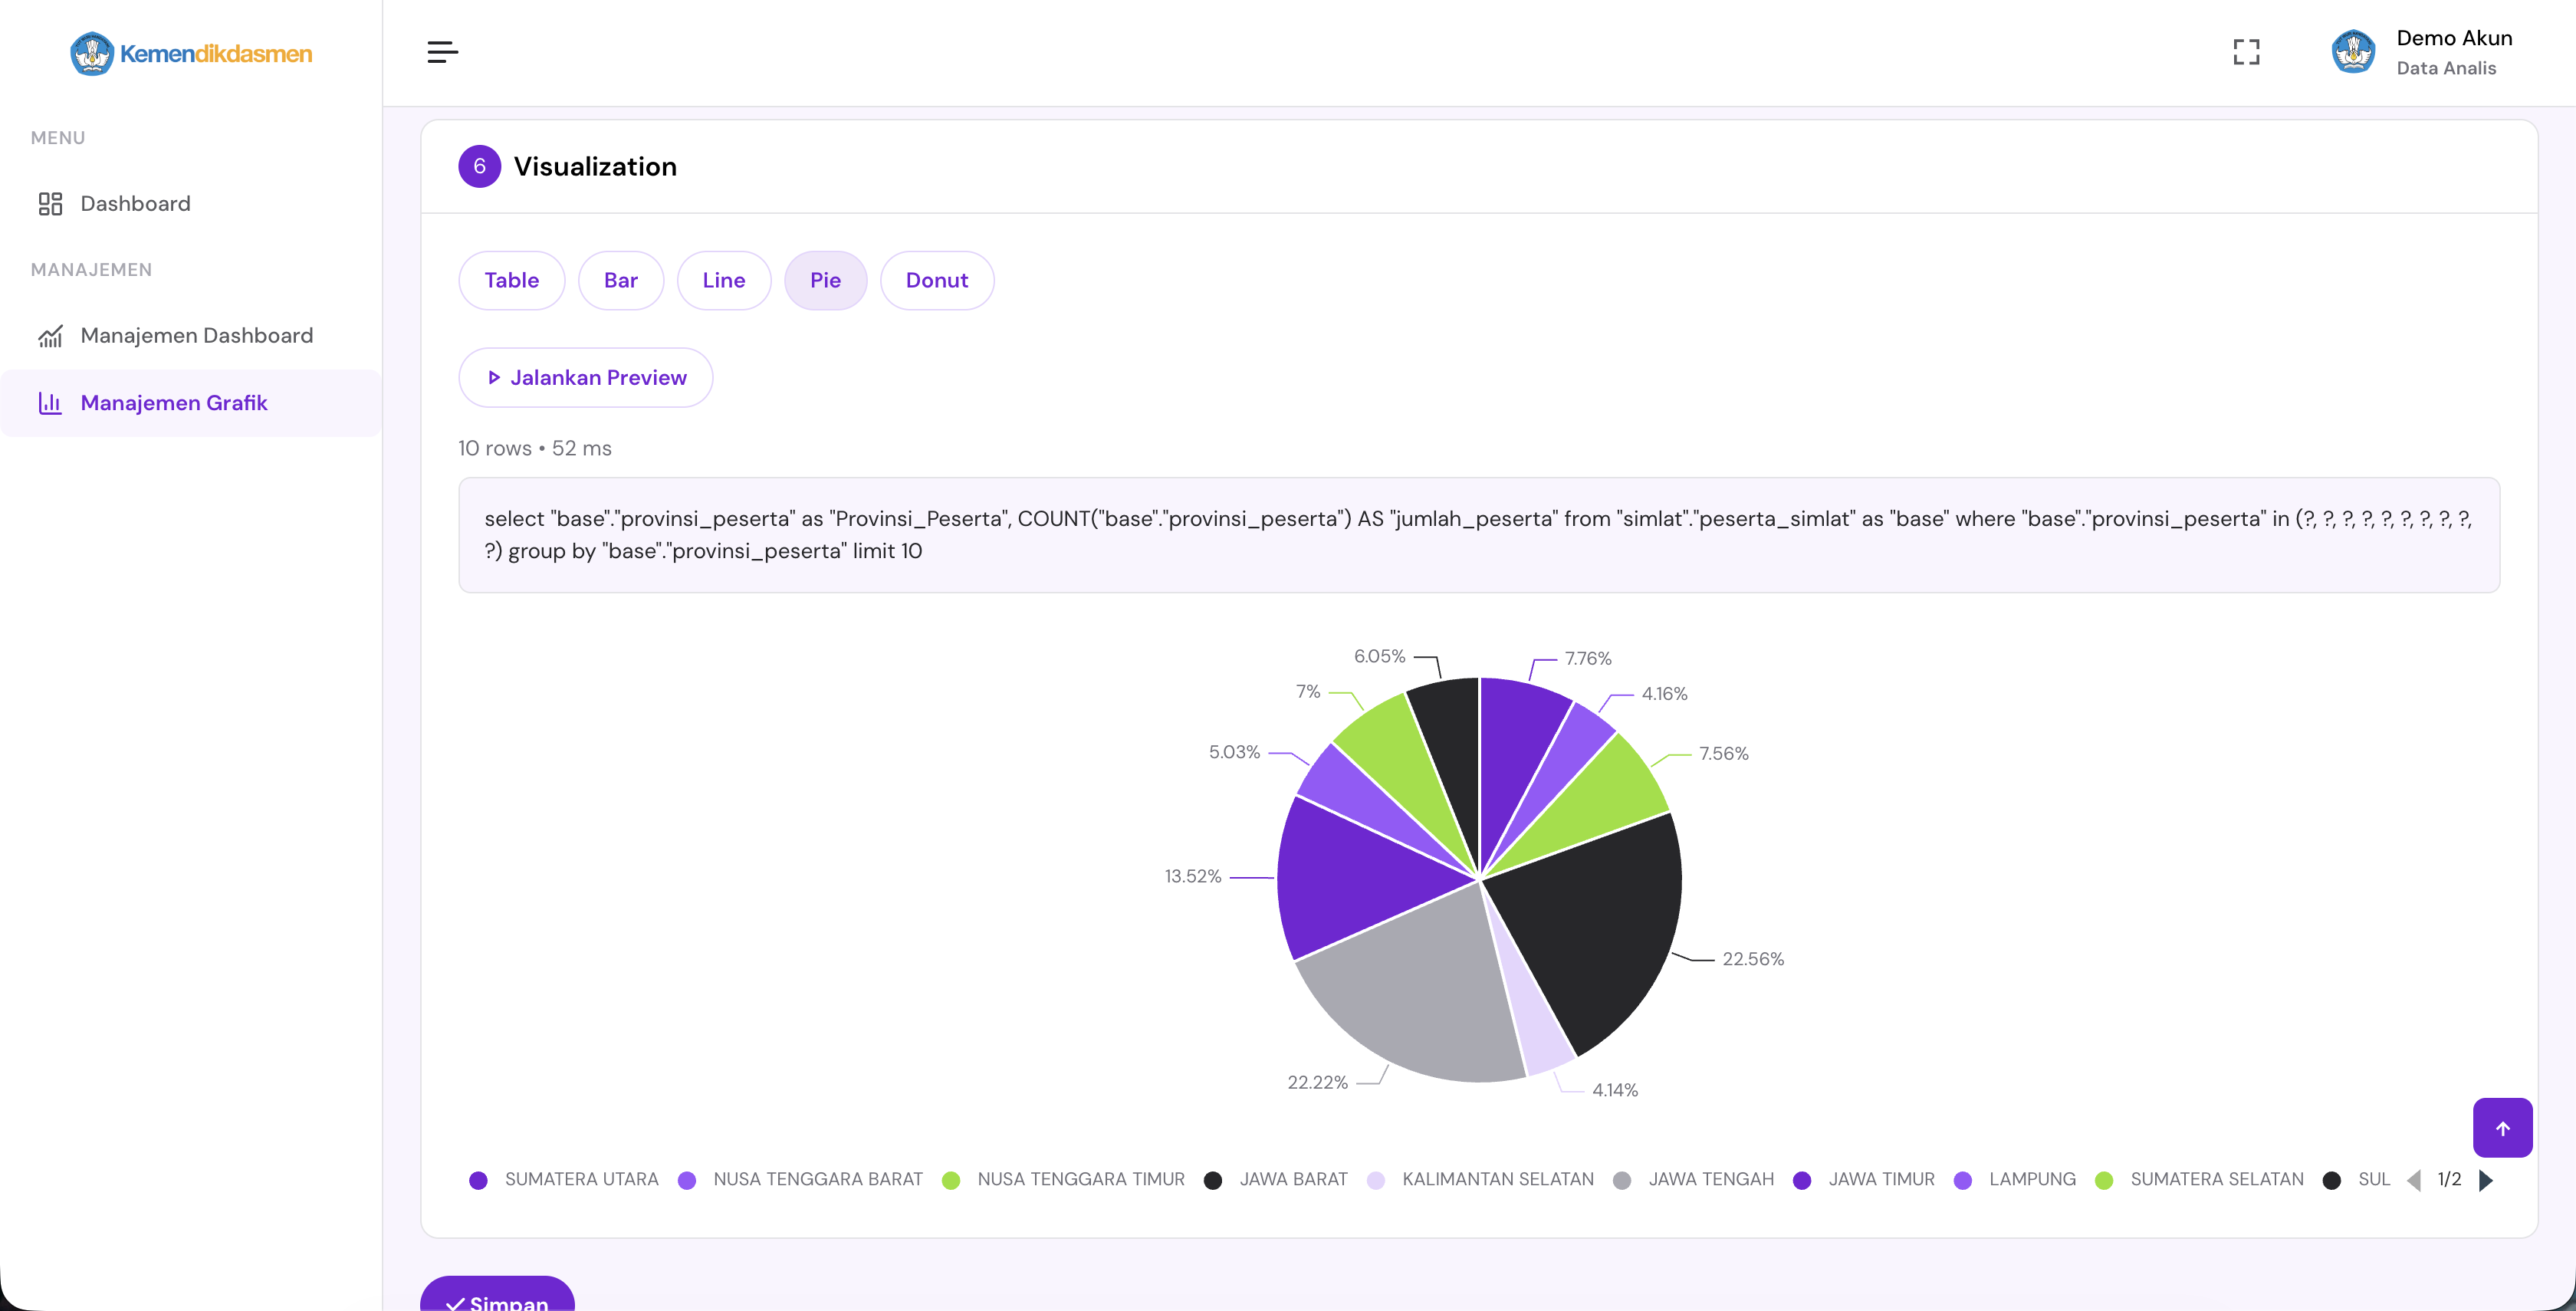Open Manajemen Grafik in the sidebar

coord(191,403)
